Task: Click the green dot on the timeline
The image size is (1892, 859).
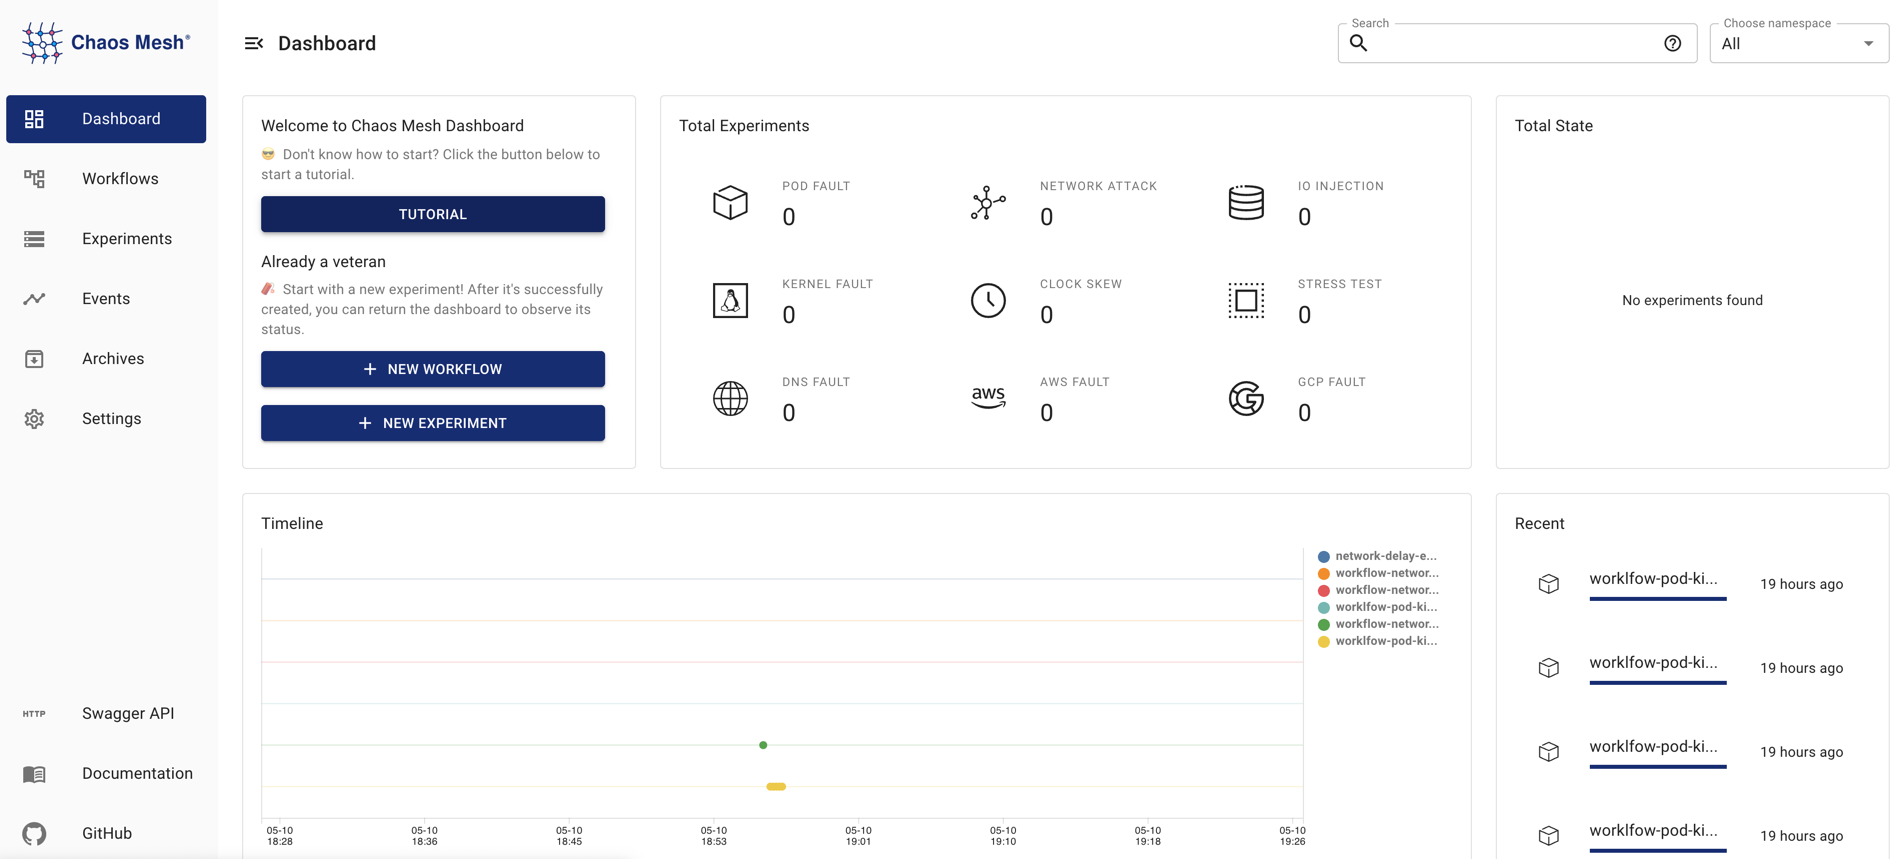Action: click(x=763, y=745)
